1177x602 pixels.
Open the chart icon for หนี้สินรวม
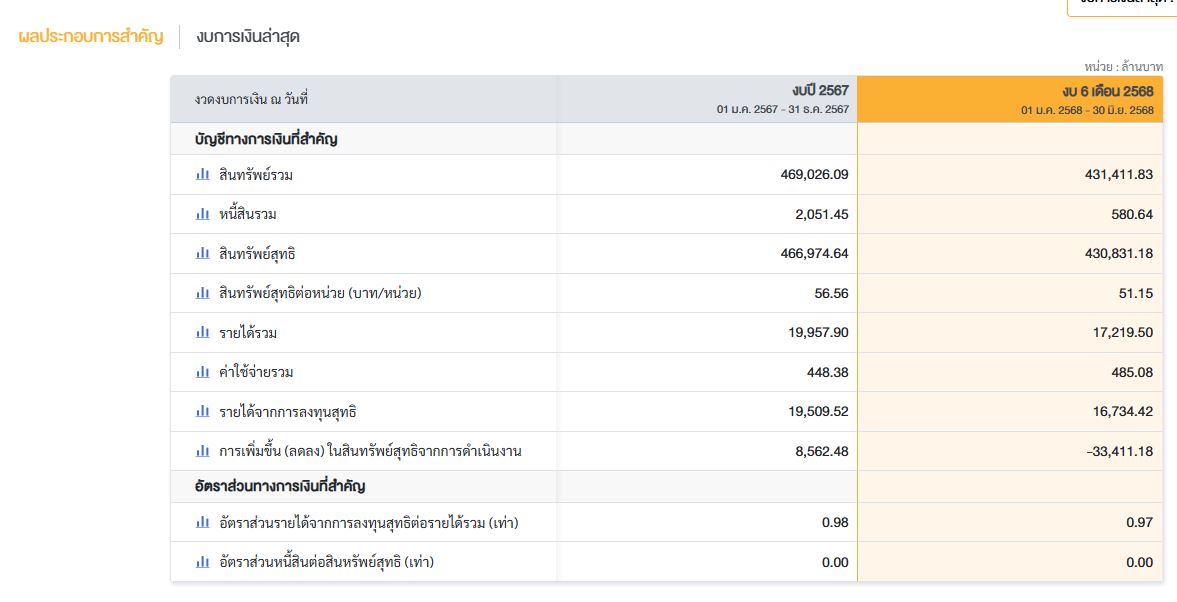coord(203,214)
